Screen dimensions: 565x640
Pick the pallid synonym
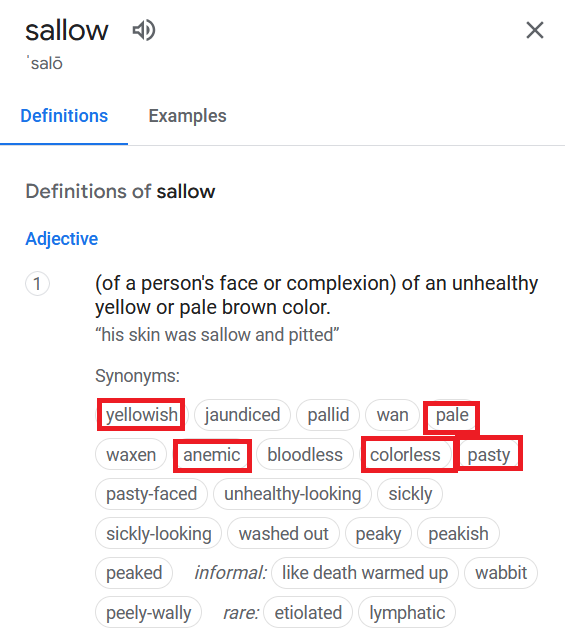(328, 415)
